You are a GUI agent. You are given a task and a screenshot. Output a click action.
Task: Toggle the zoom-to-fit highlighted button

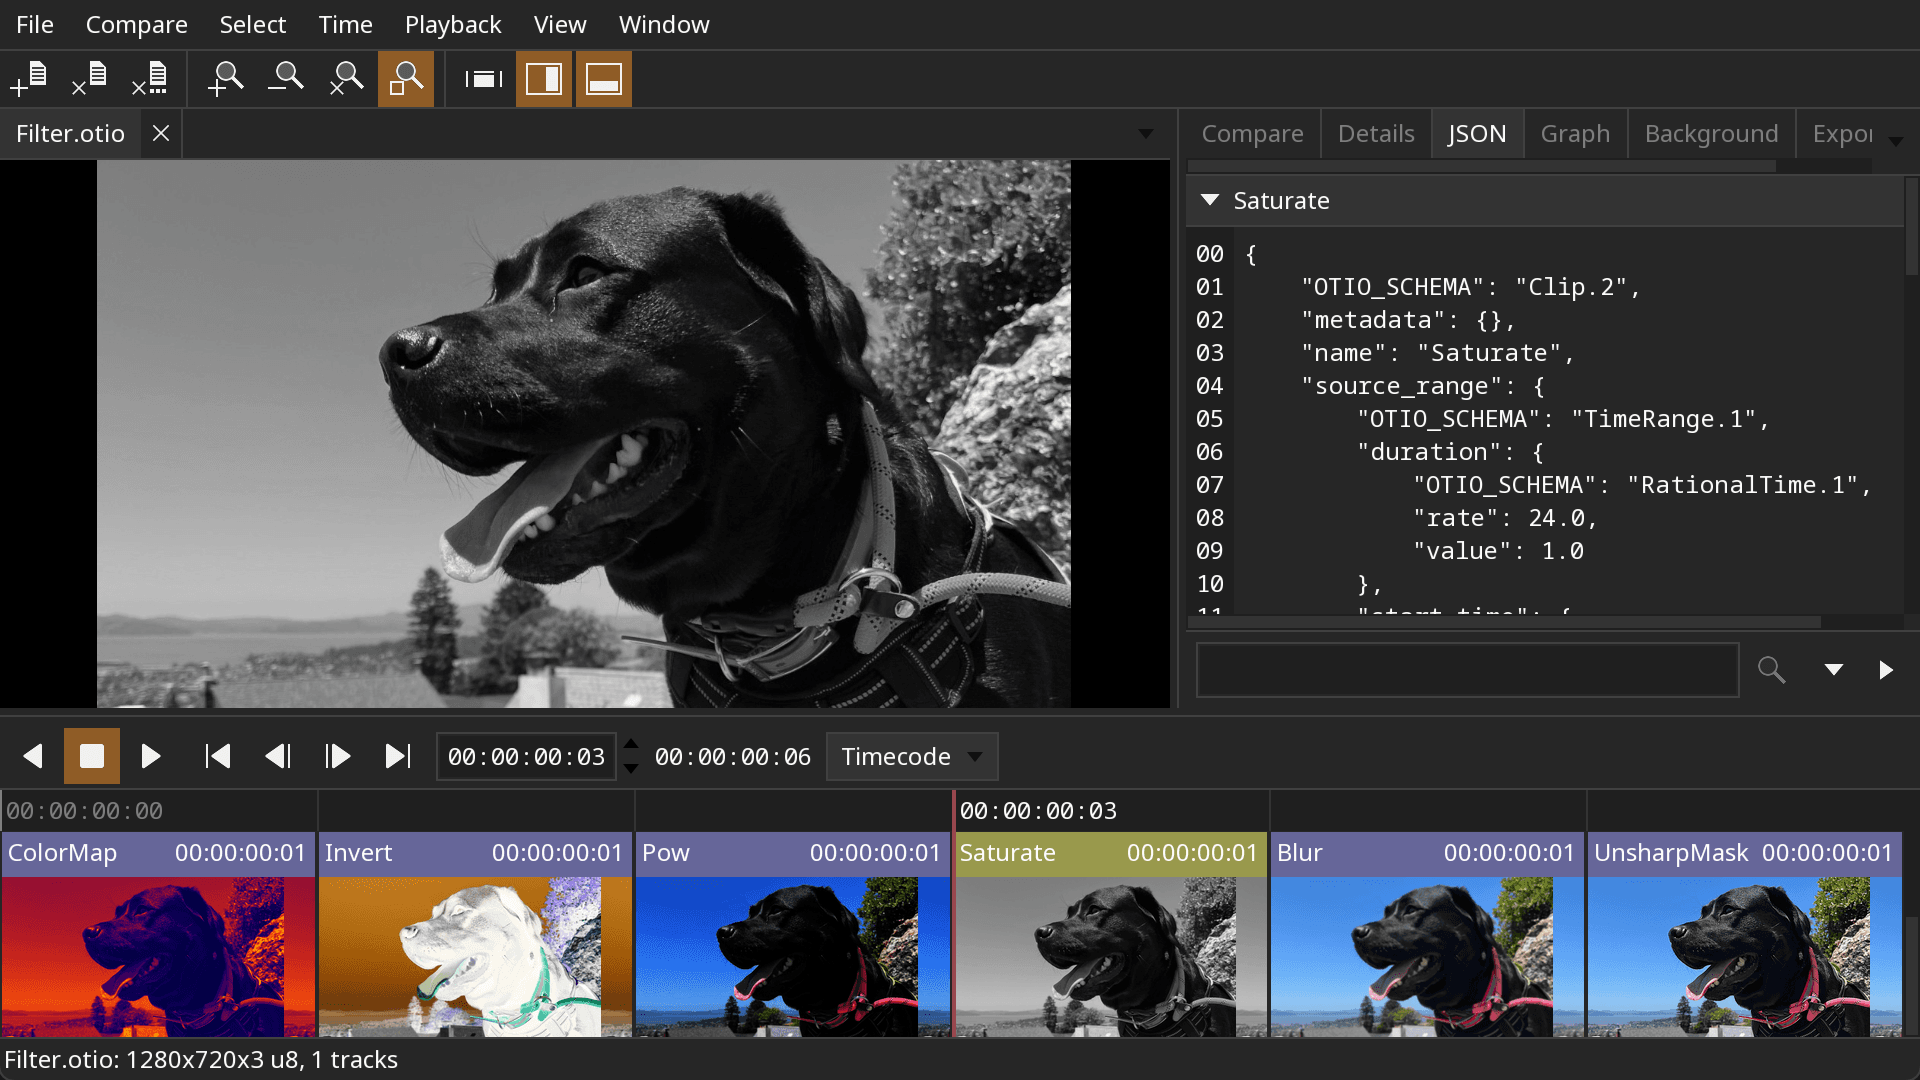(406, 79)
